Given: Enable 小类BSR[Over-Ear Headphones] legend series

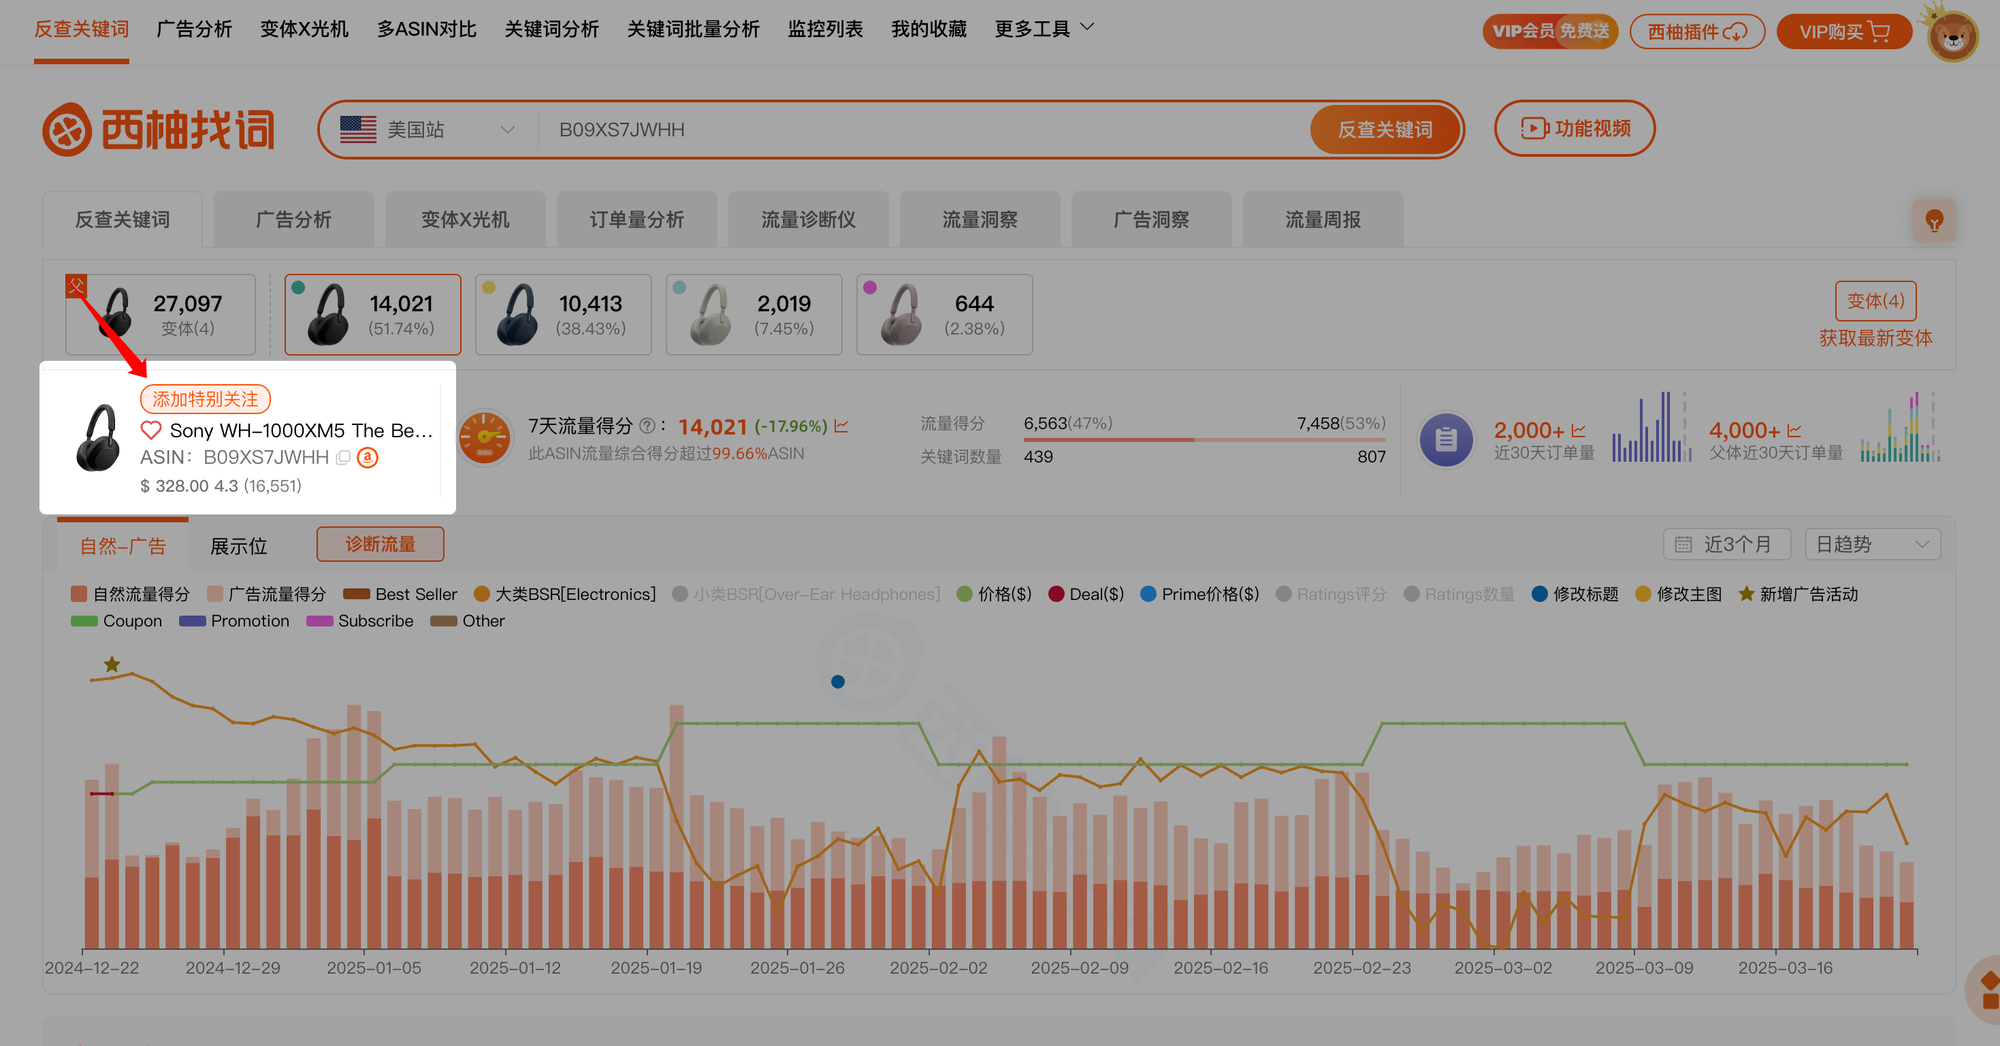Looking at the screenshot, I should [x=806, y=594].
